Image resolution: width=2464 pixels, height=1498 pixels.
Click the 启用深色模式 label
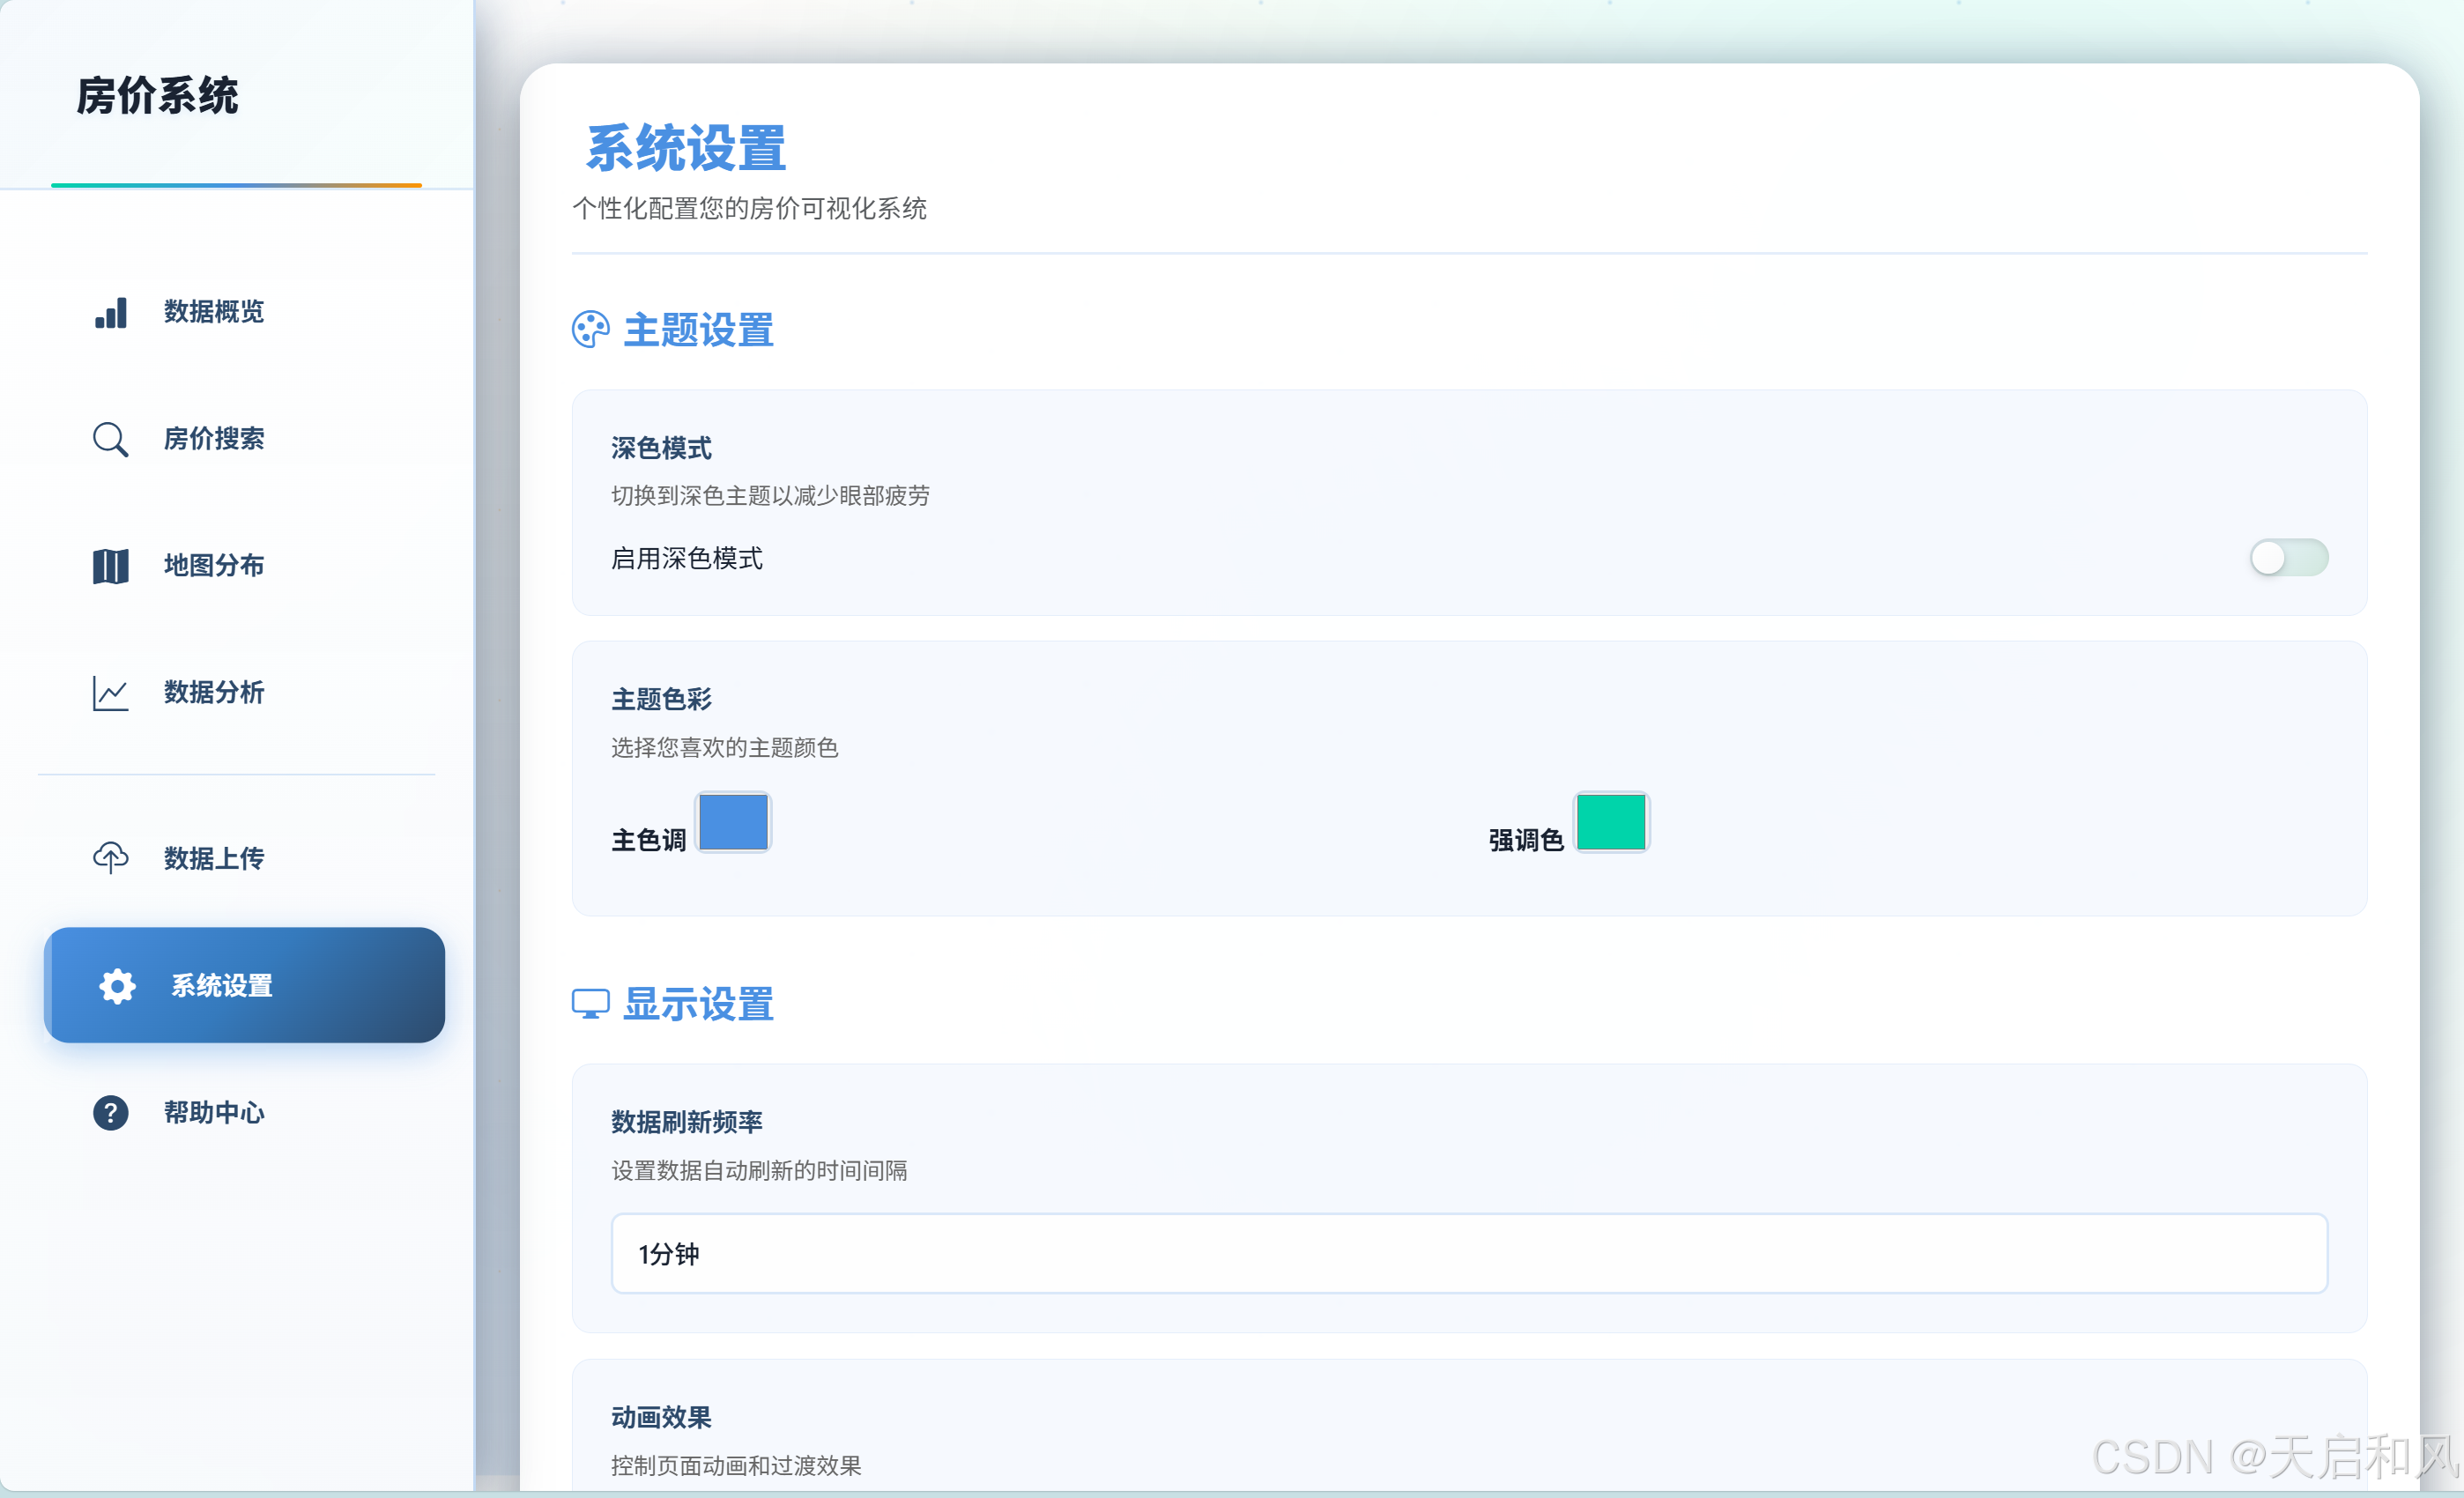coord(687,558)
